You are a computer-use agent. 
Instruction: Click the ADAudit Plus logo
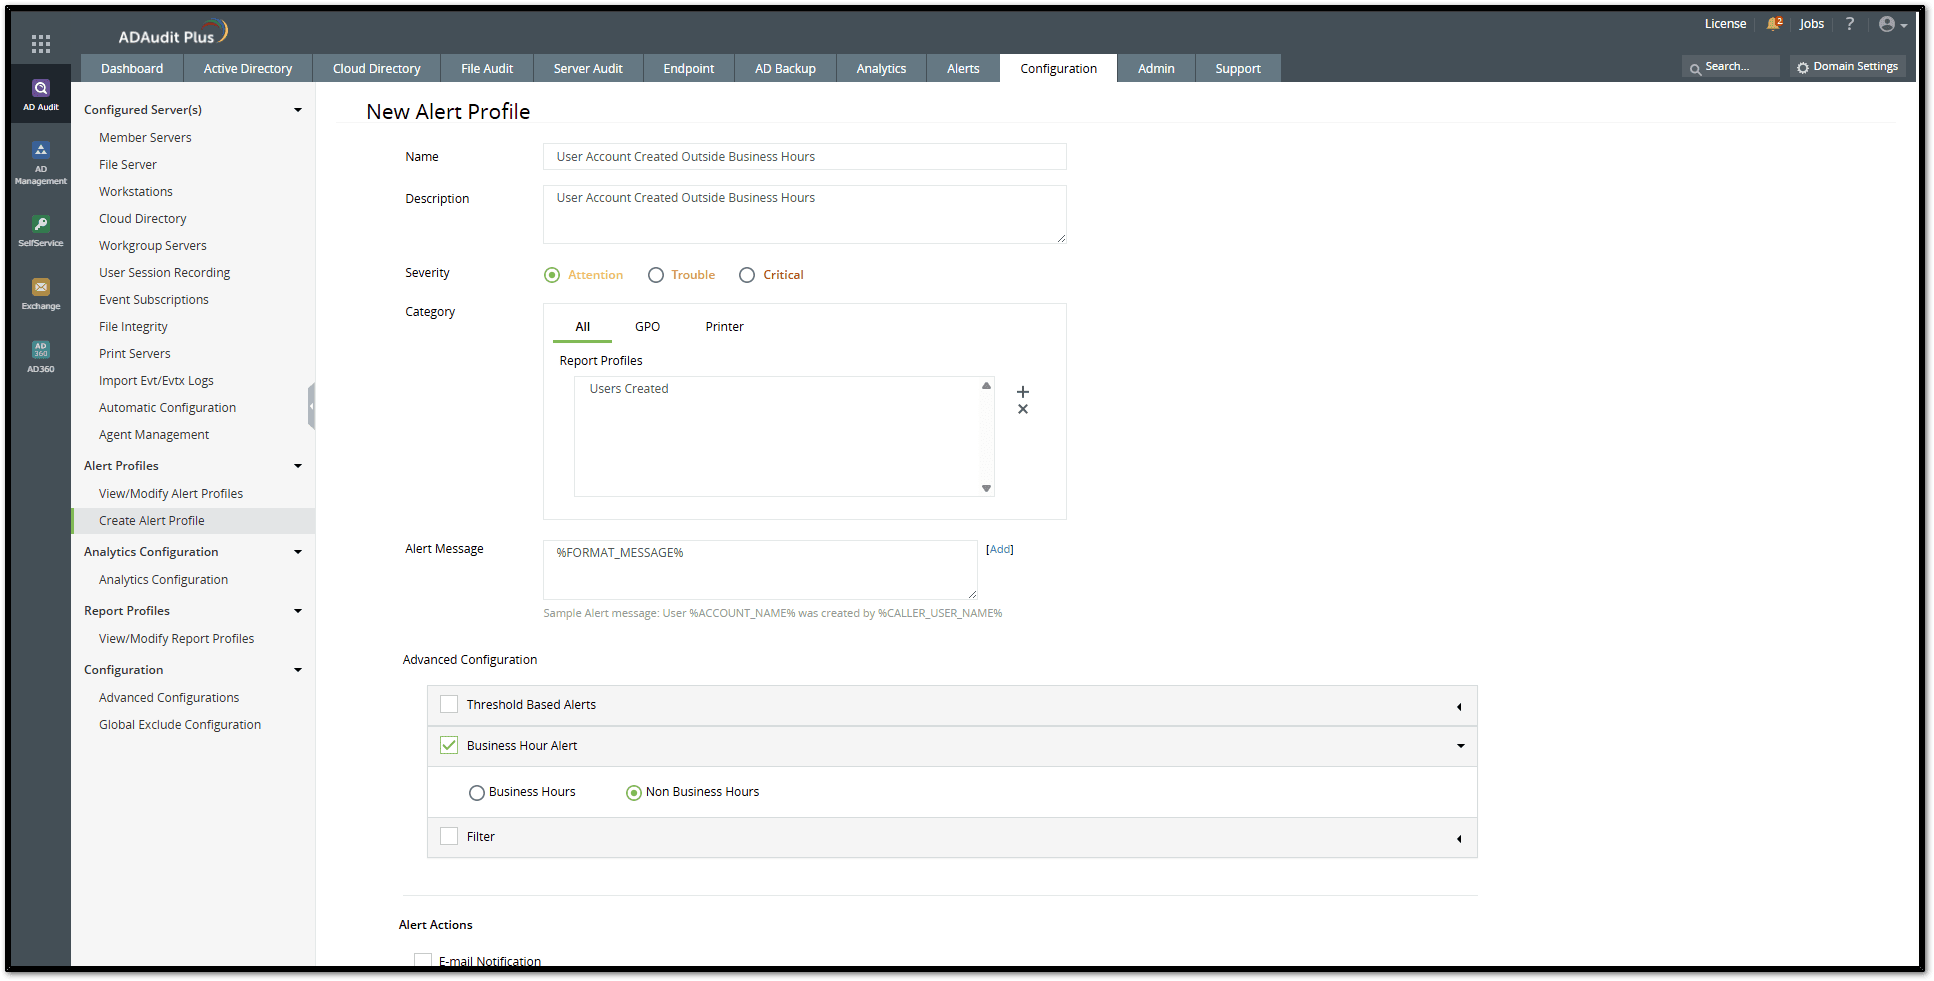pos(173,34)
